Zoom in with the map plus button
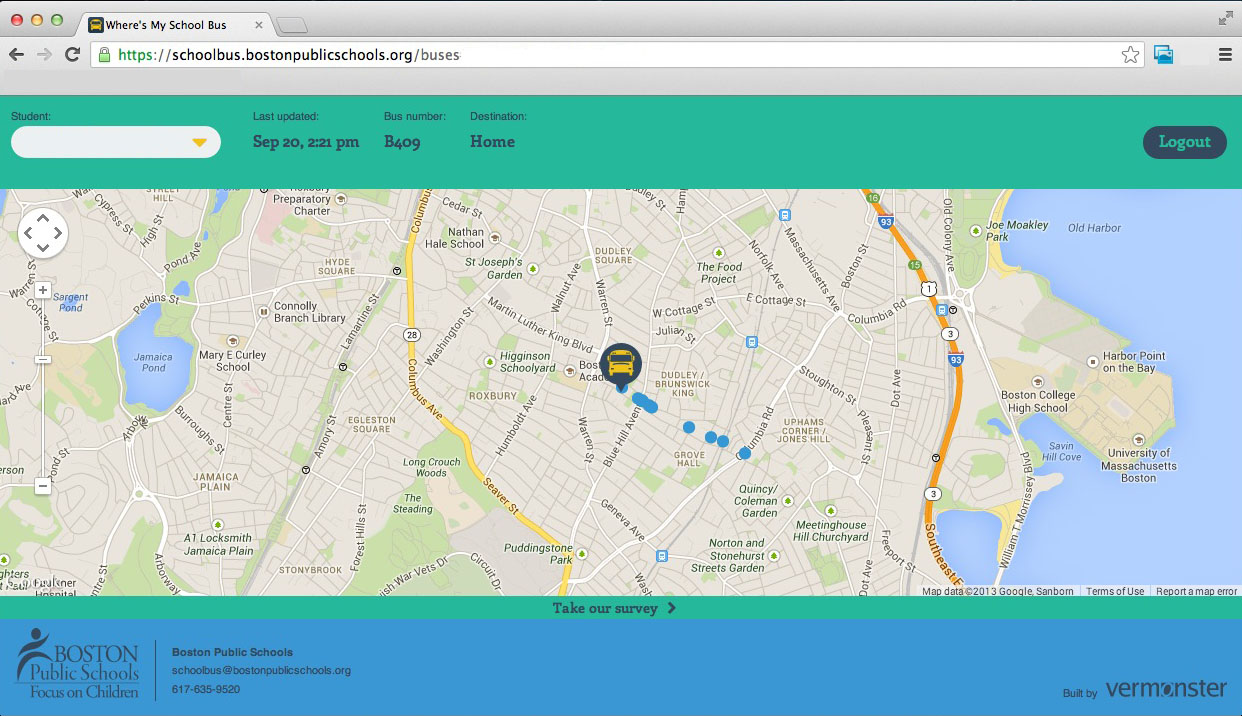 pyautogui.click(x=43, y=291)
